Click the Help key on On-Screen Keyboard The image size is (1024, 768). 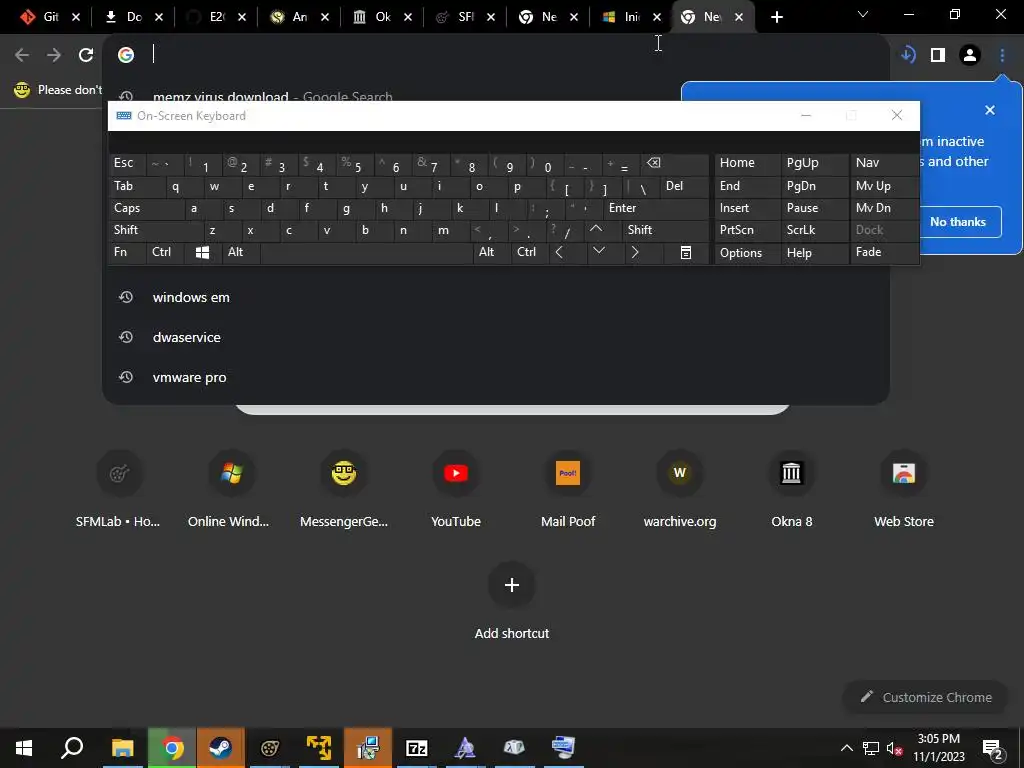coord(814,253)
